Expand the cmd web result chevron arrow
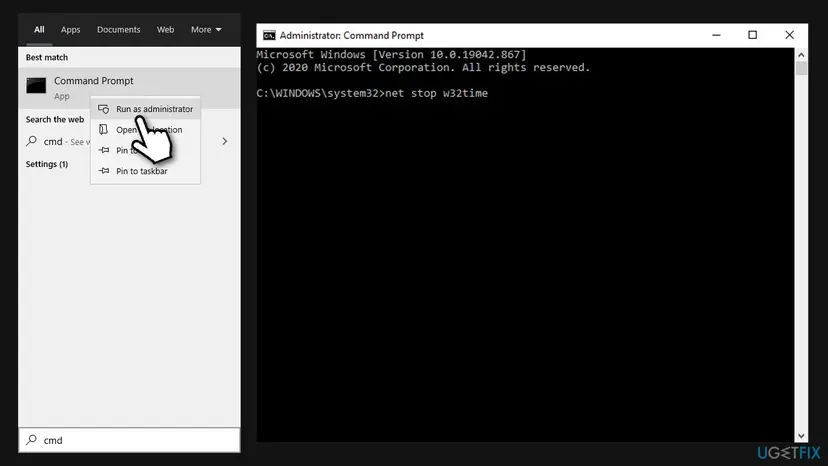Viewport: 828px width, 466px height. click(x=224, y=141)
